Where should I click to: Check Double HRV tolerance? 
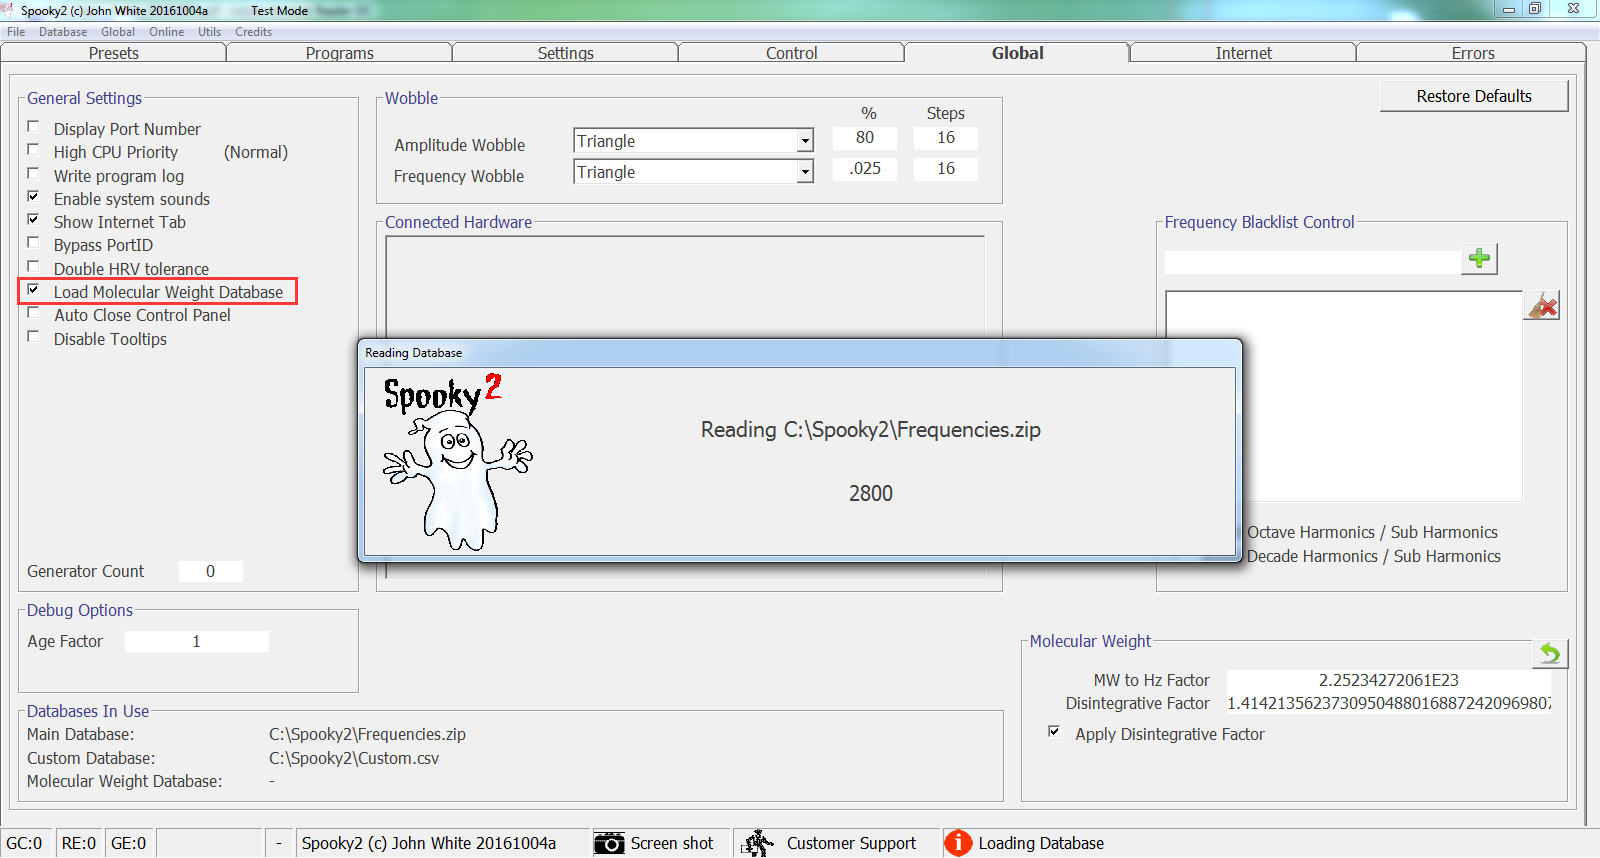coord(33,267)
